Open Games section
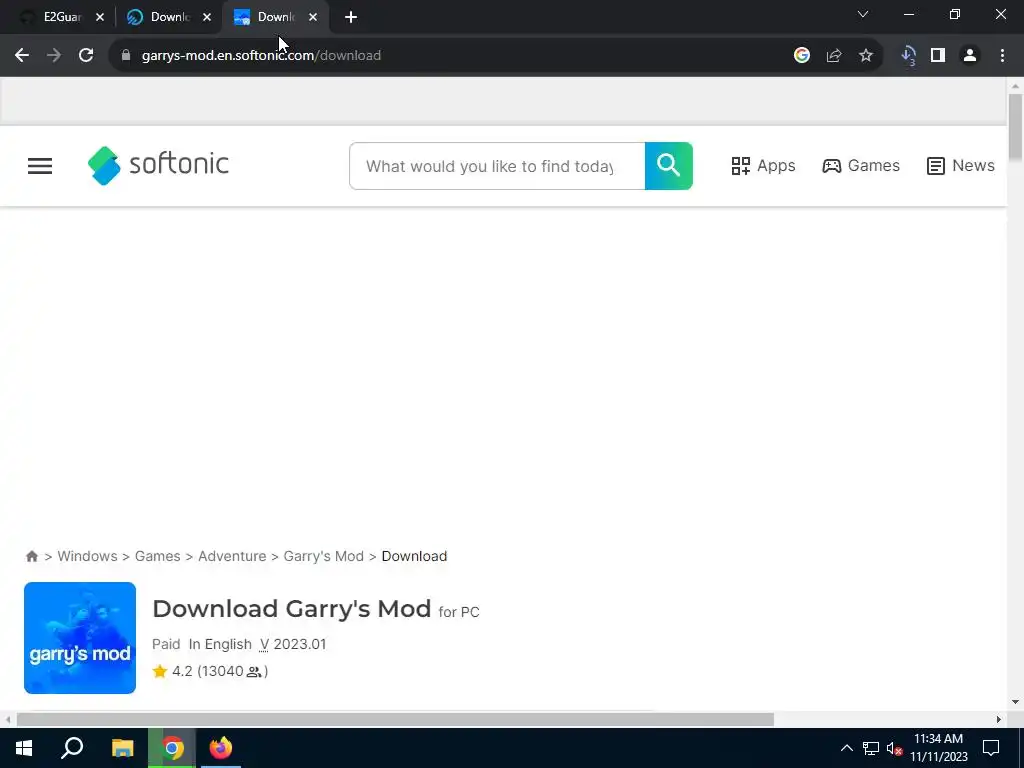Viewport: 1024px width, 768px height. coord(861,166)
